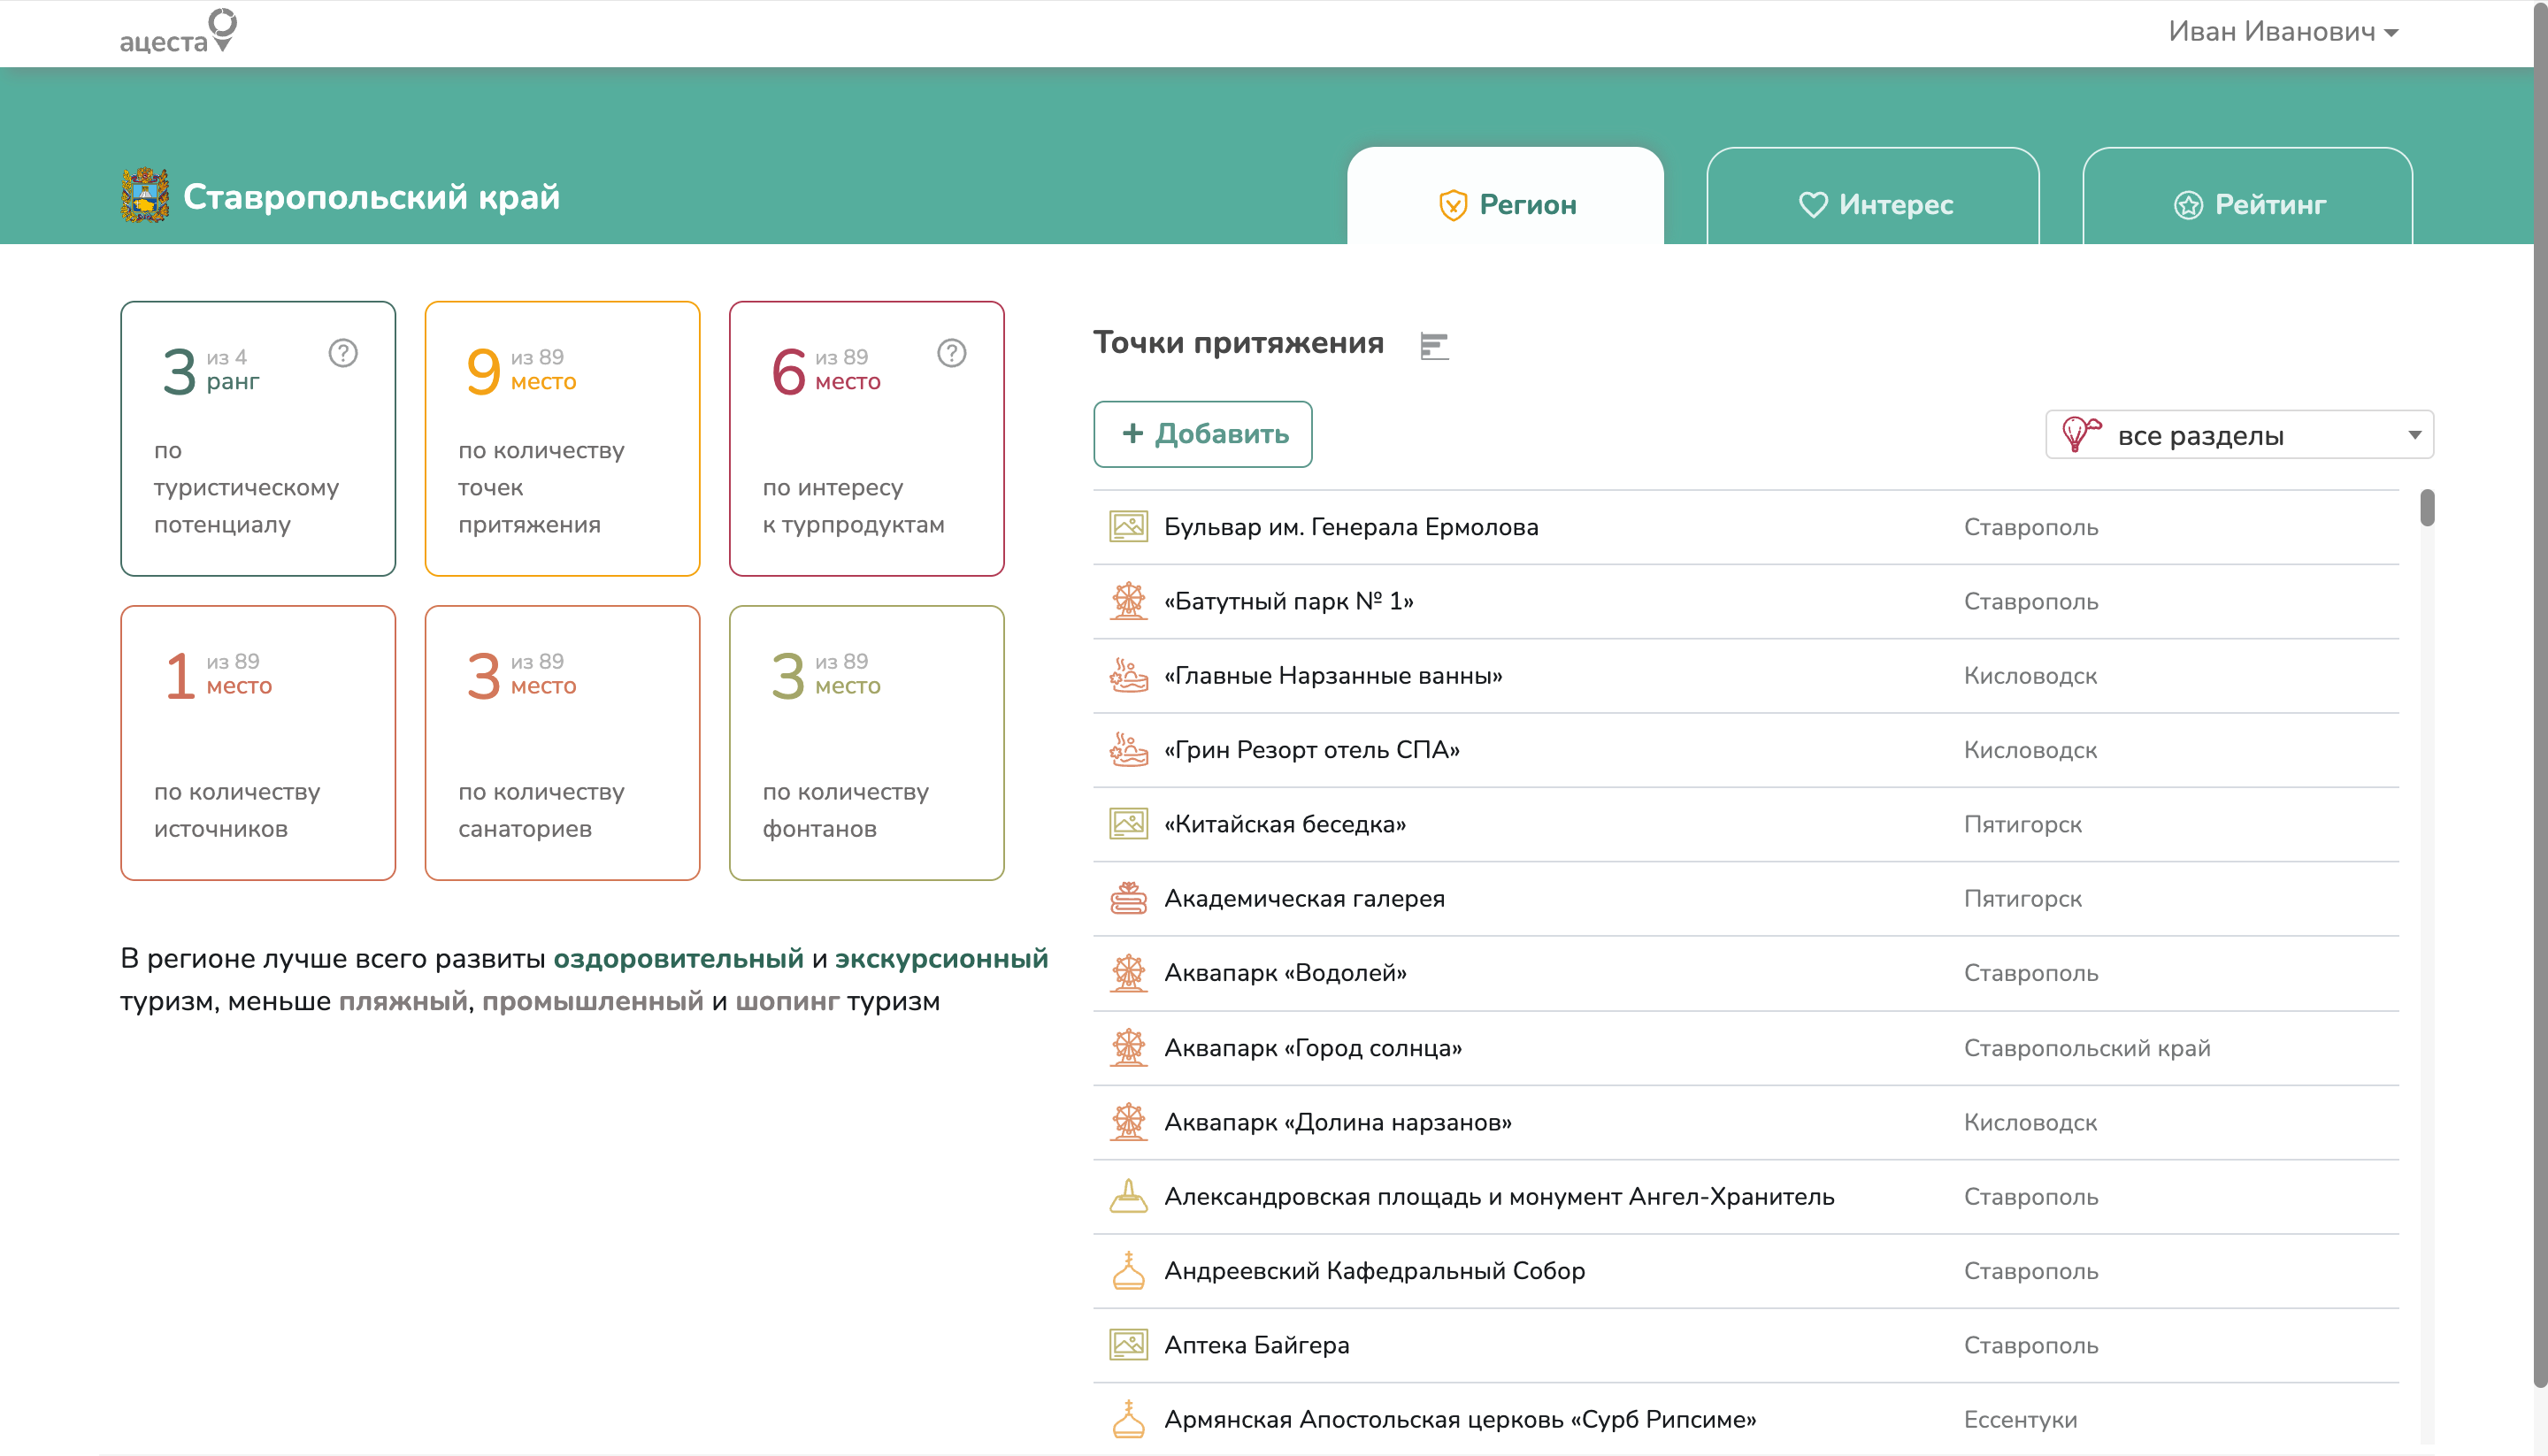2548x1456 pixels.
Task: Open the 3 место фонтанов card
Action: (866, 742)
